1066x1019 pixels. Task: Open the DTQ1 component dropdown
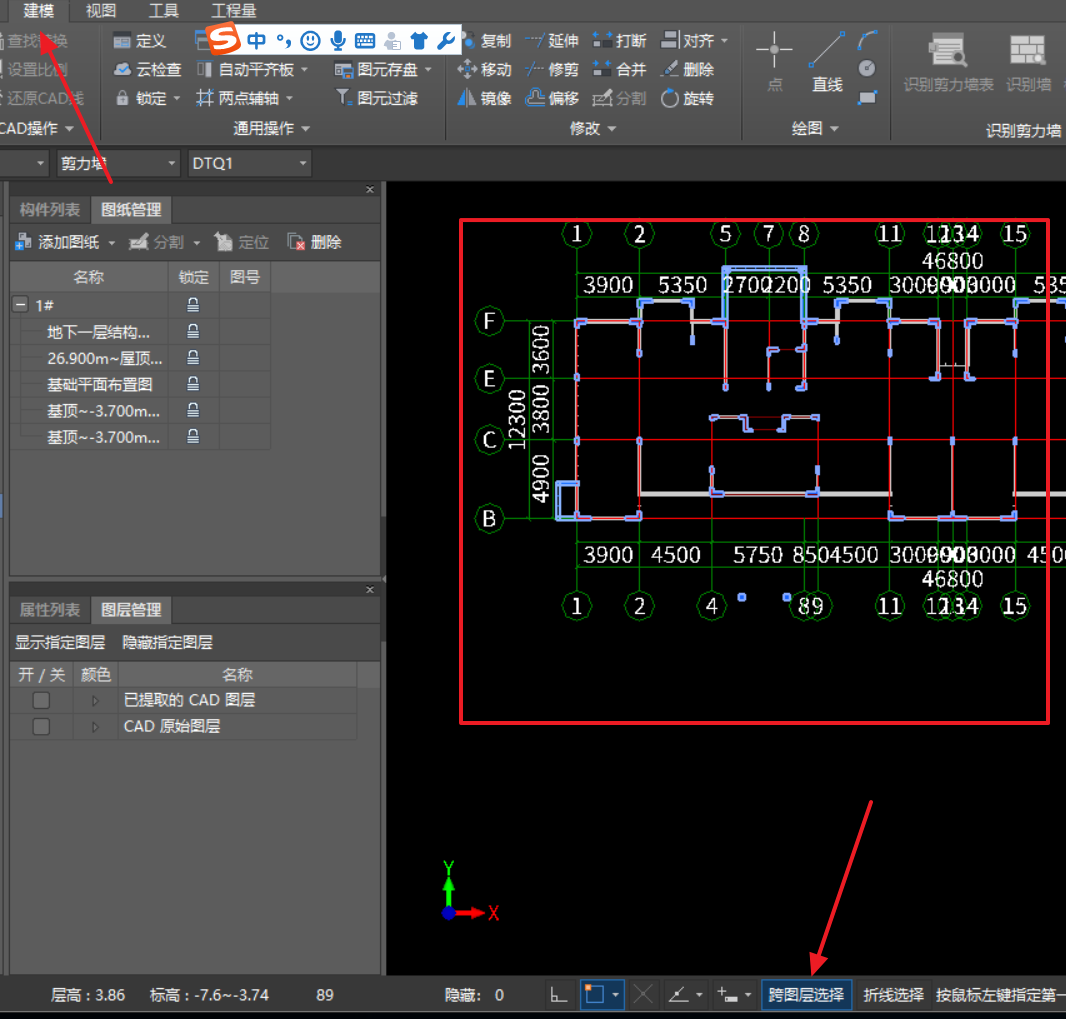pos(249,163)
